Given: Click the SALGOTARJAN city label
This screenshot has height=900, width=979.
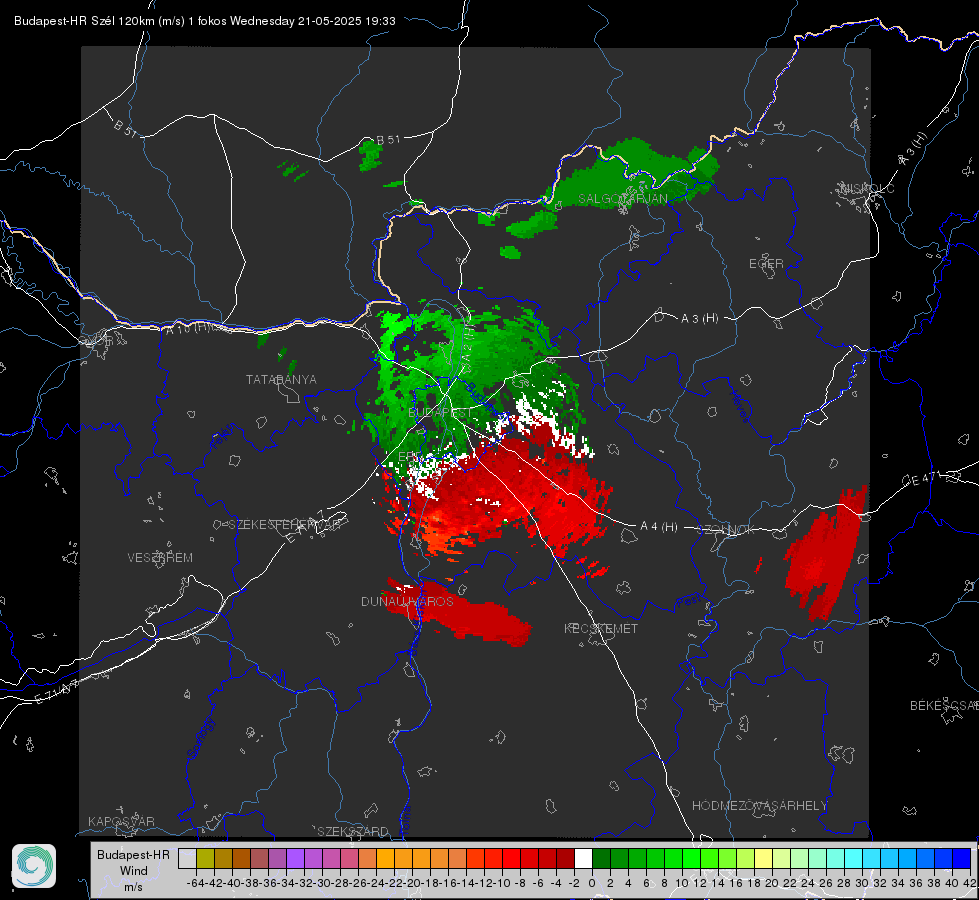Looking at the screenshot, I should [622, 199].
